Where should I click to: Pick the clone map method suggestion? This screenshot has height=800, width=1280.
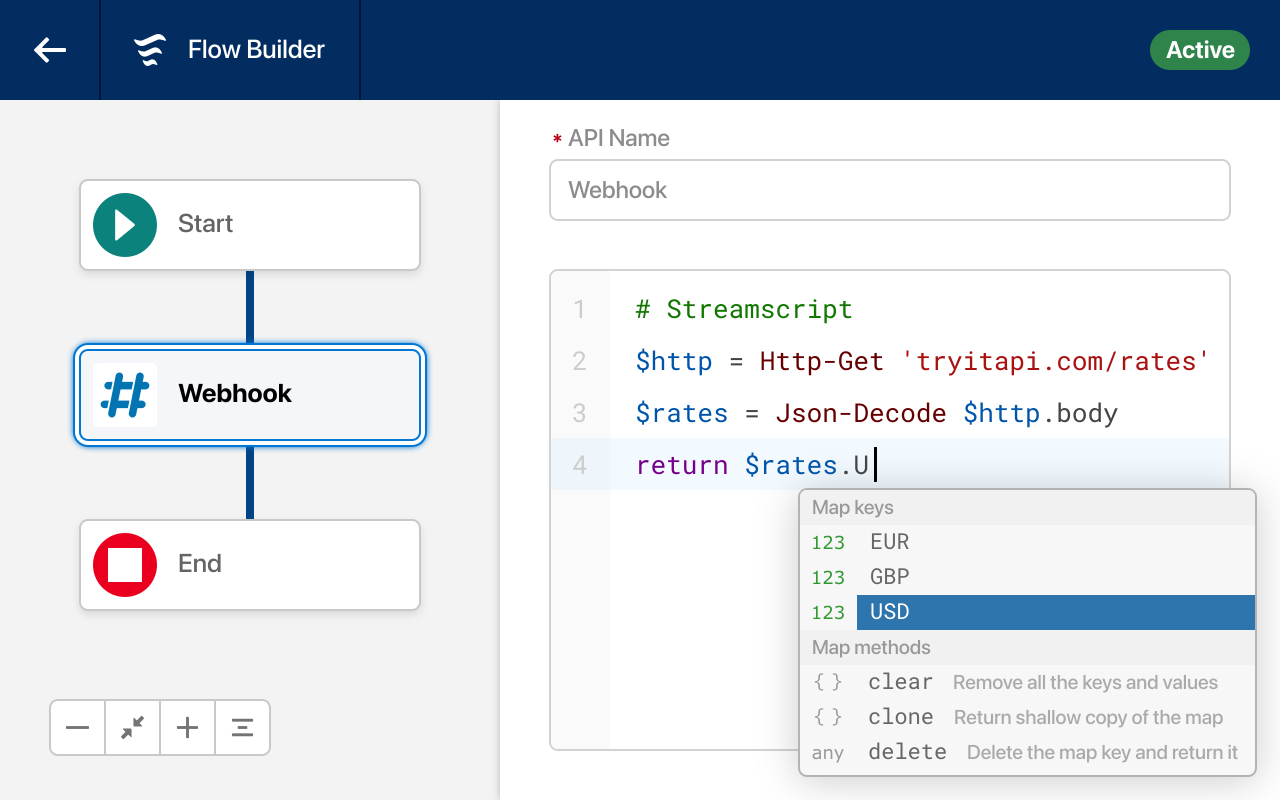(x=1027, y=717)
